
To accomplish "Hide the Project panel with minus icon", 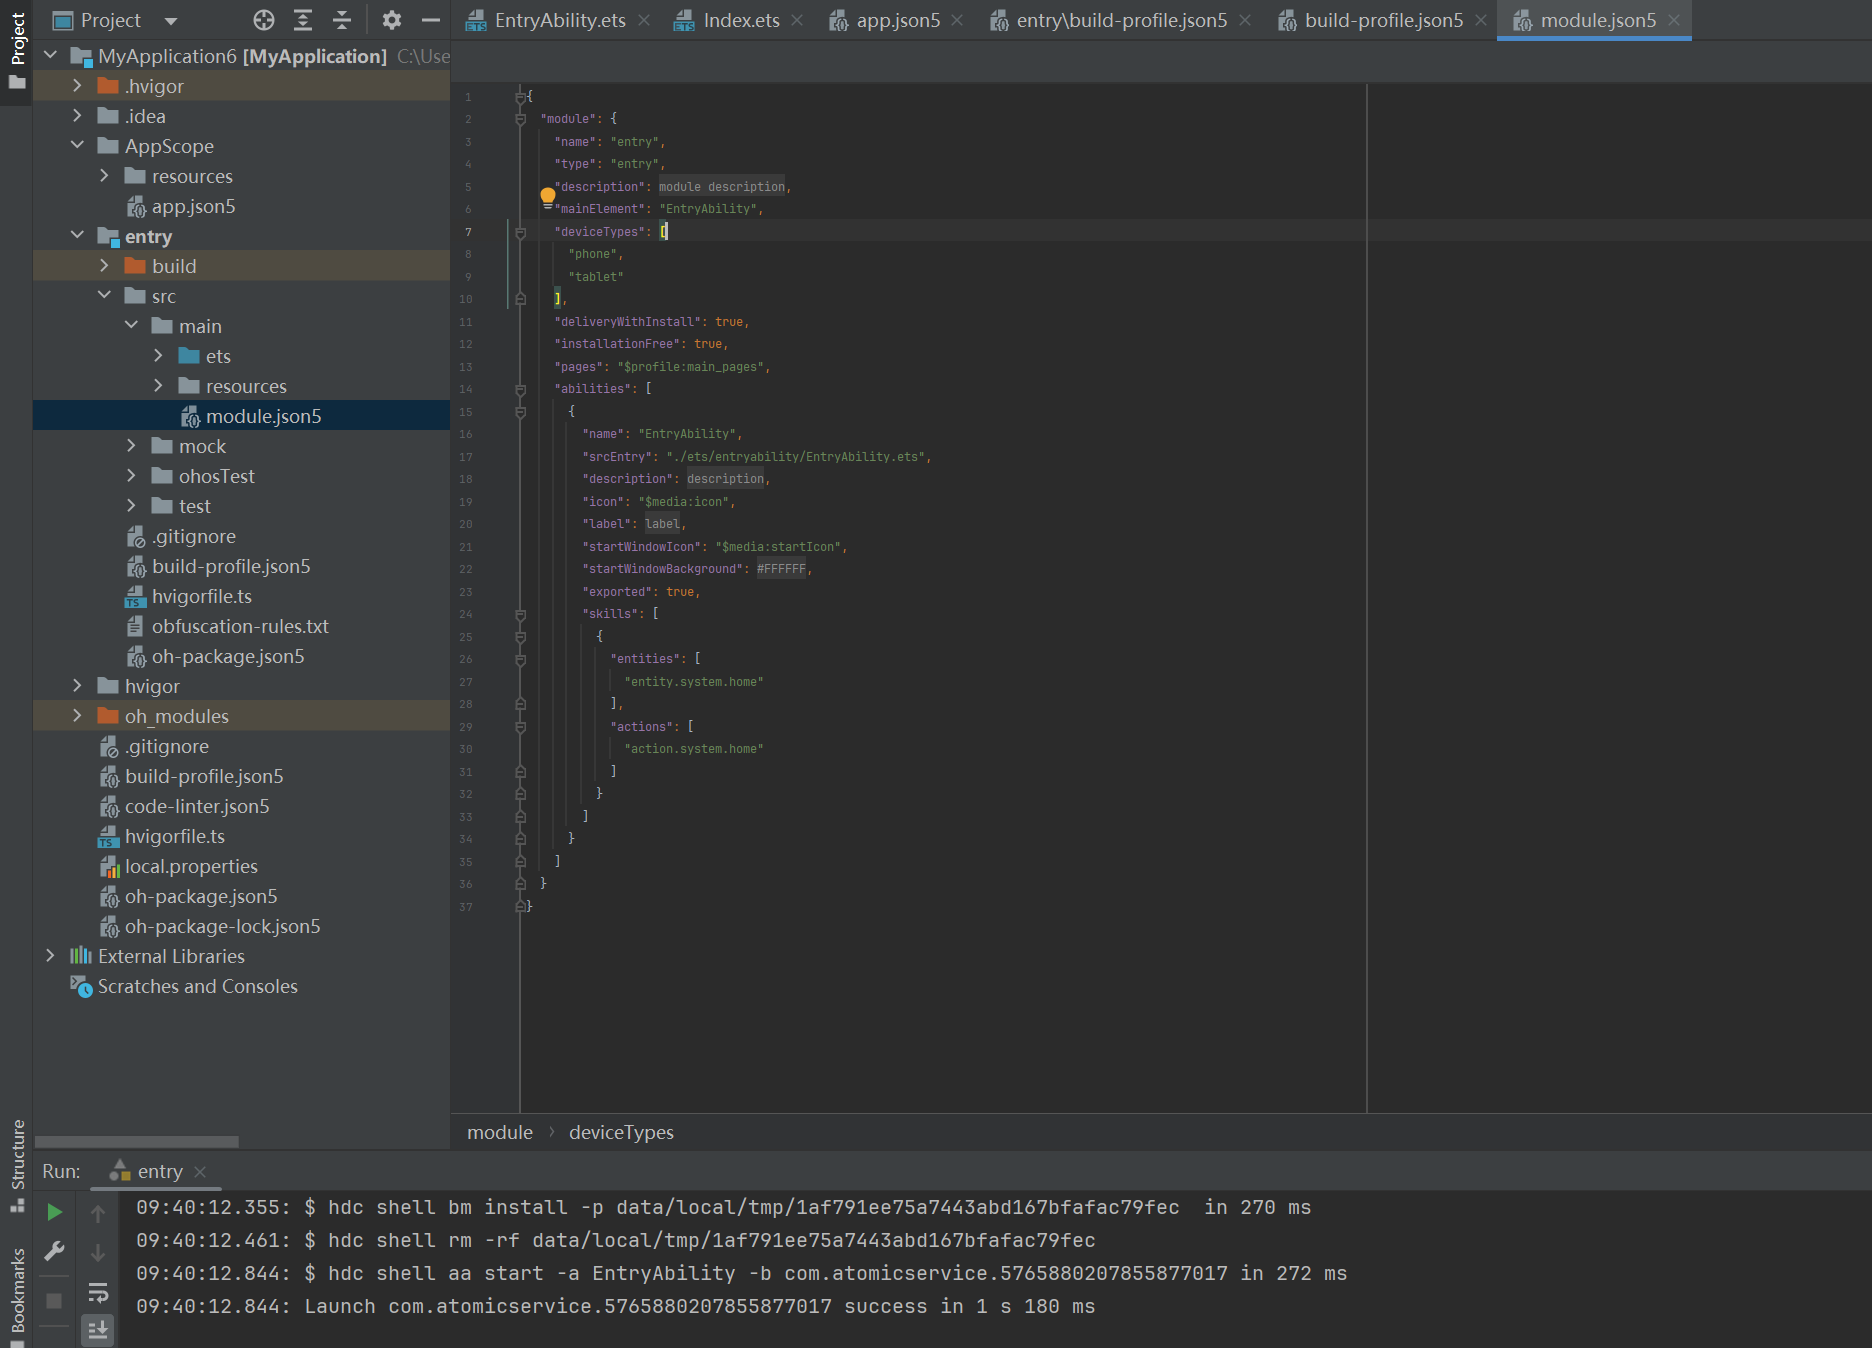I will (x=431, y=20).
